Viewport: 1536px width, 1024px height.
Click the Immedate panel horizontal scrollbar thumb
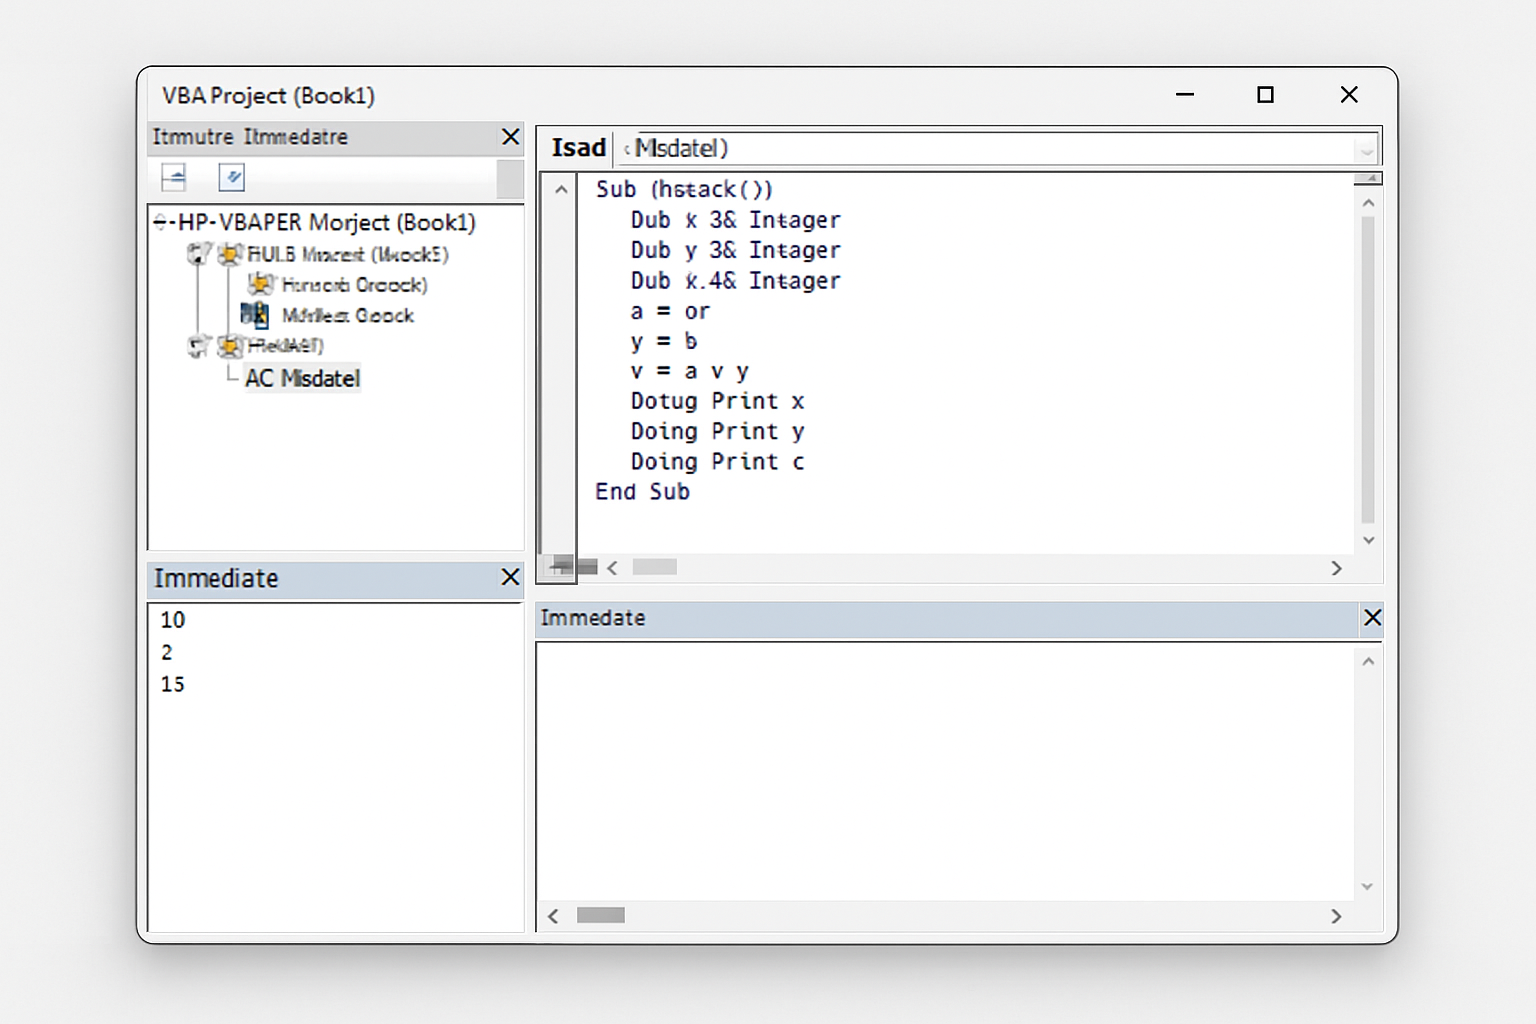[601, 915]
